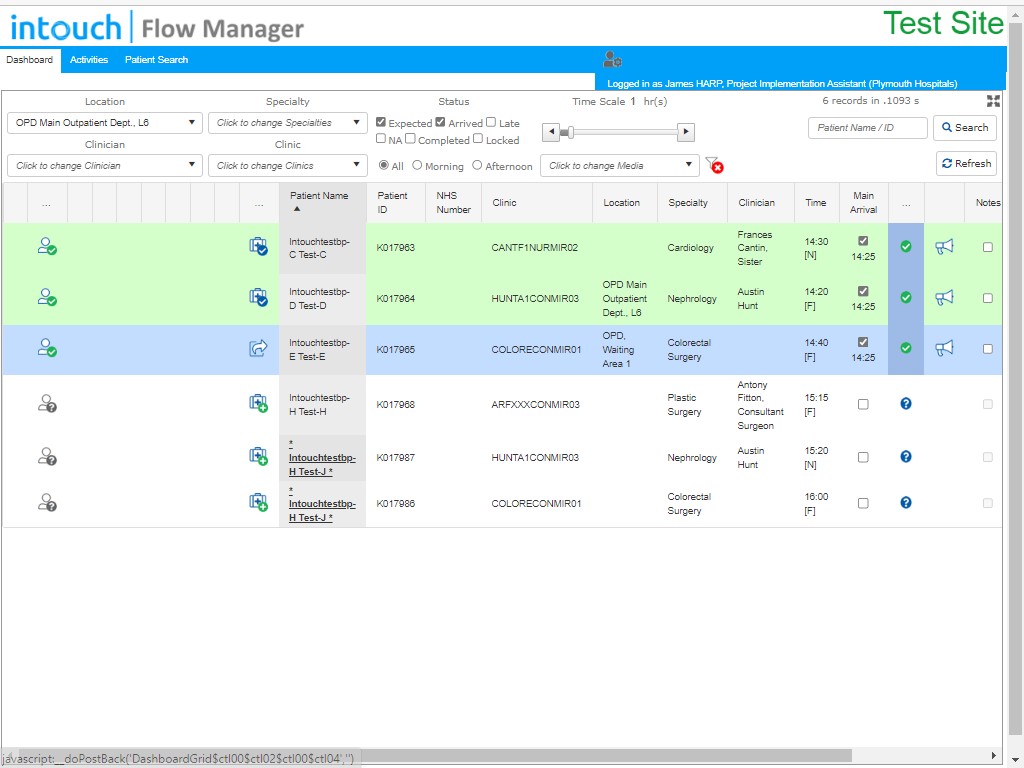
Task: Click green check status icon for K017963
Action: coord(906,246)
